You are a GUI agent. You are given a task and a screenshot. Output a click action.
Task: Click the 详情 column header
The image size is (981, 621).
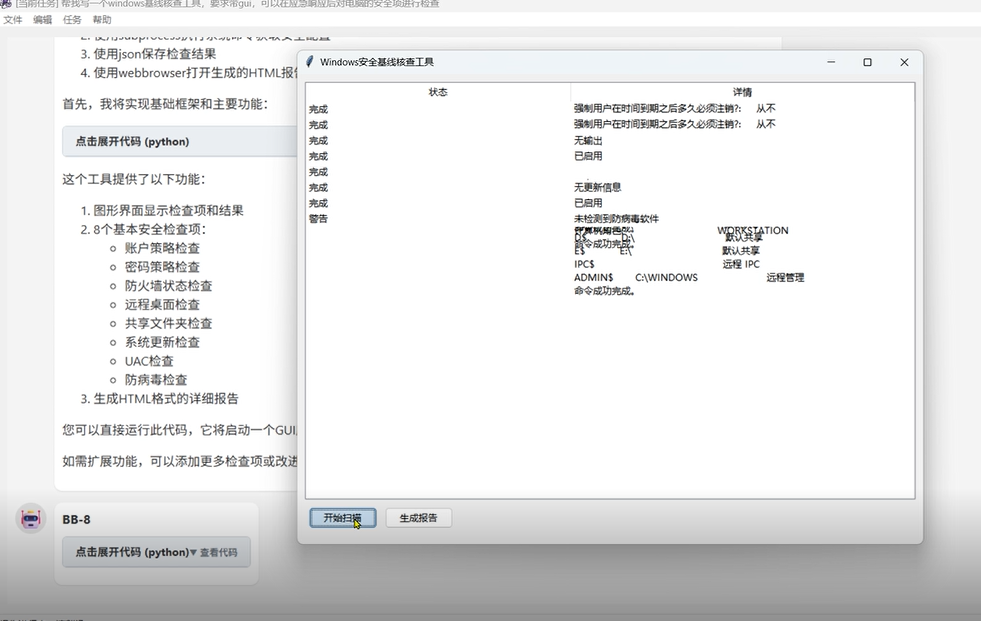pyautogui.click(x=743, y=92)
